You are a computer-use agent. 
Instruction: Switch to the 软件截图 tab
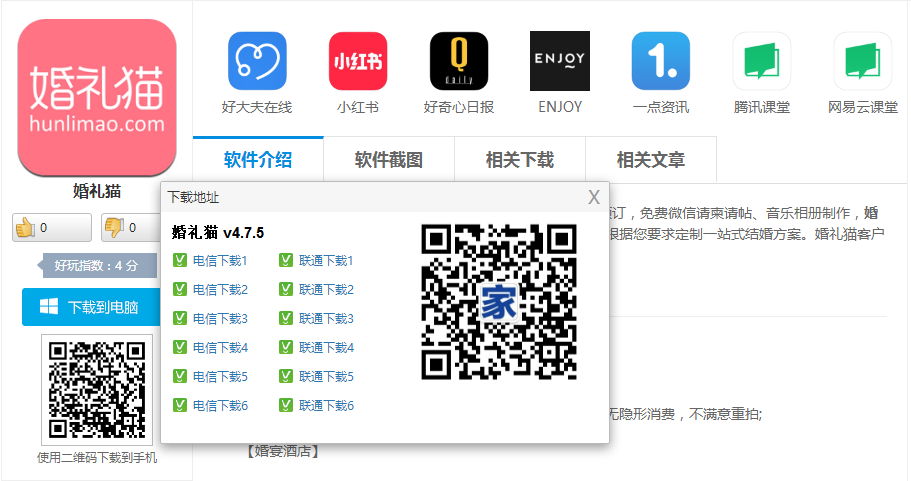pyautogui.click(x=389, y=159)
